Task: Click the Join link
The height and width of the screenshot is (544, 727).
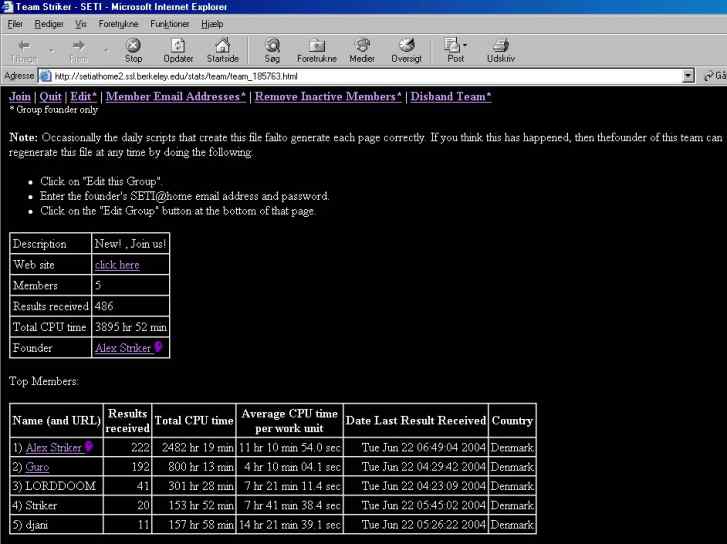Action: (x=20, y=96)
